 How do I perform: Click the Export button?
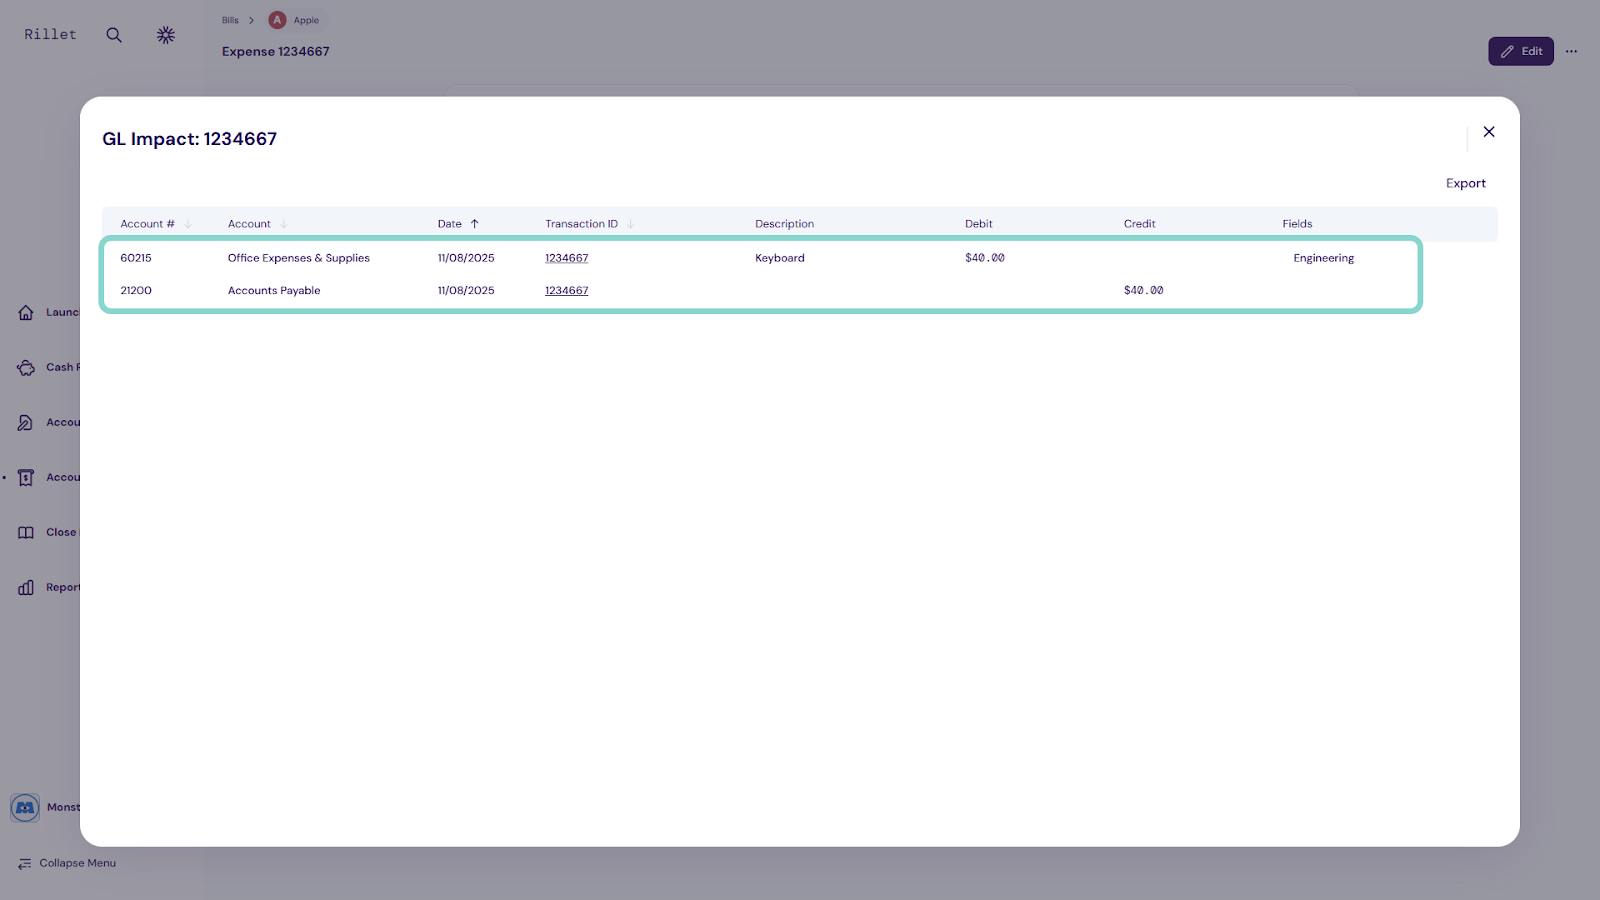coord(1465,183)
